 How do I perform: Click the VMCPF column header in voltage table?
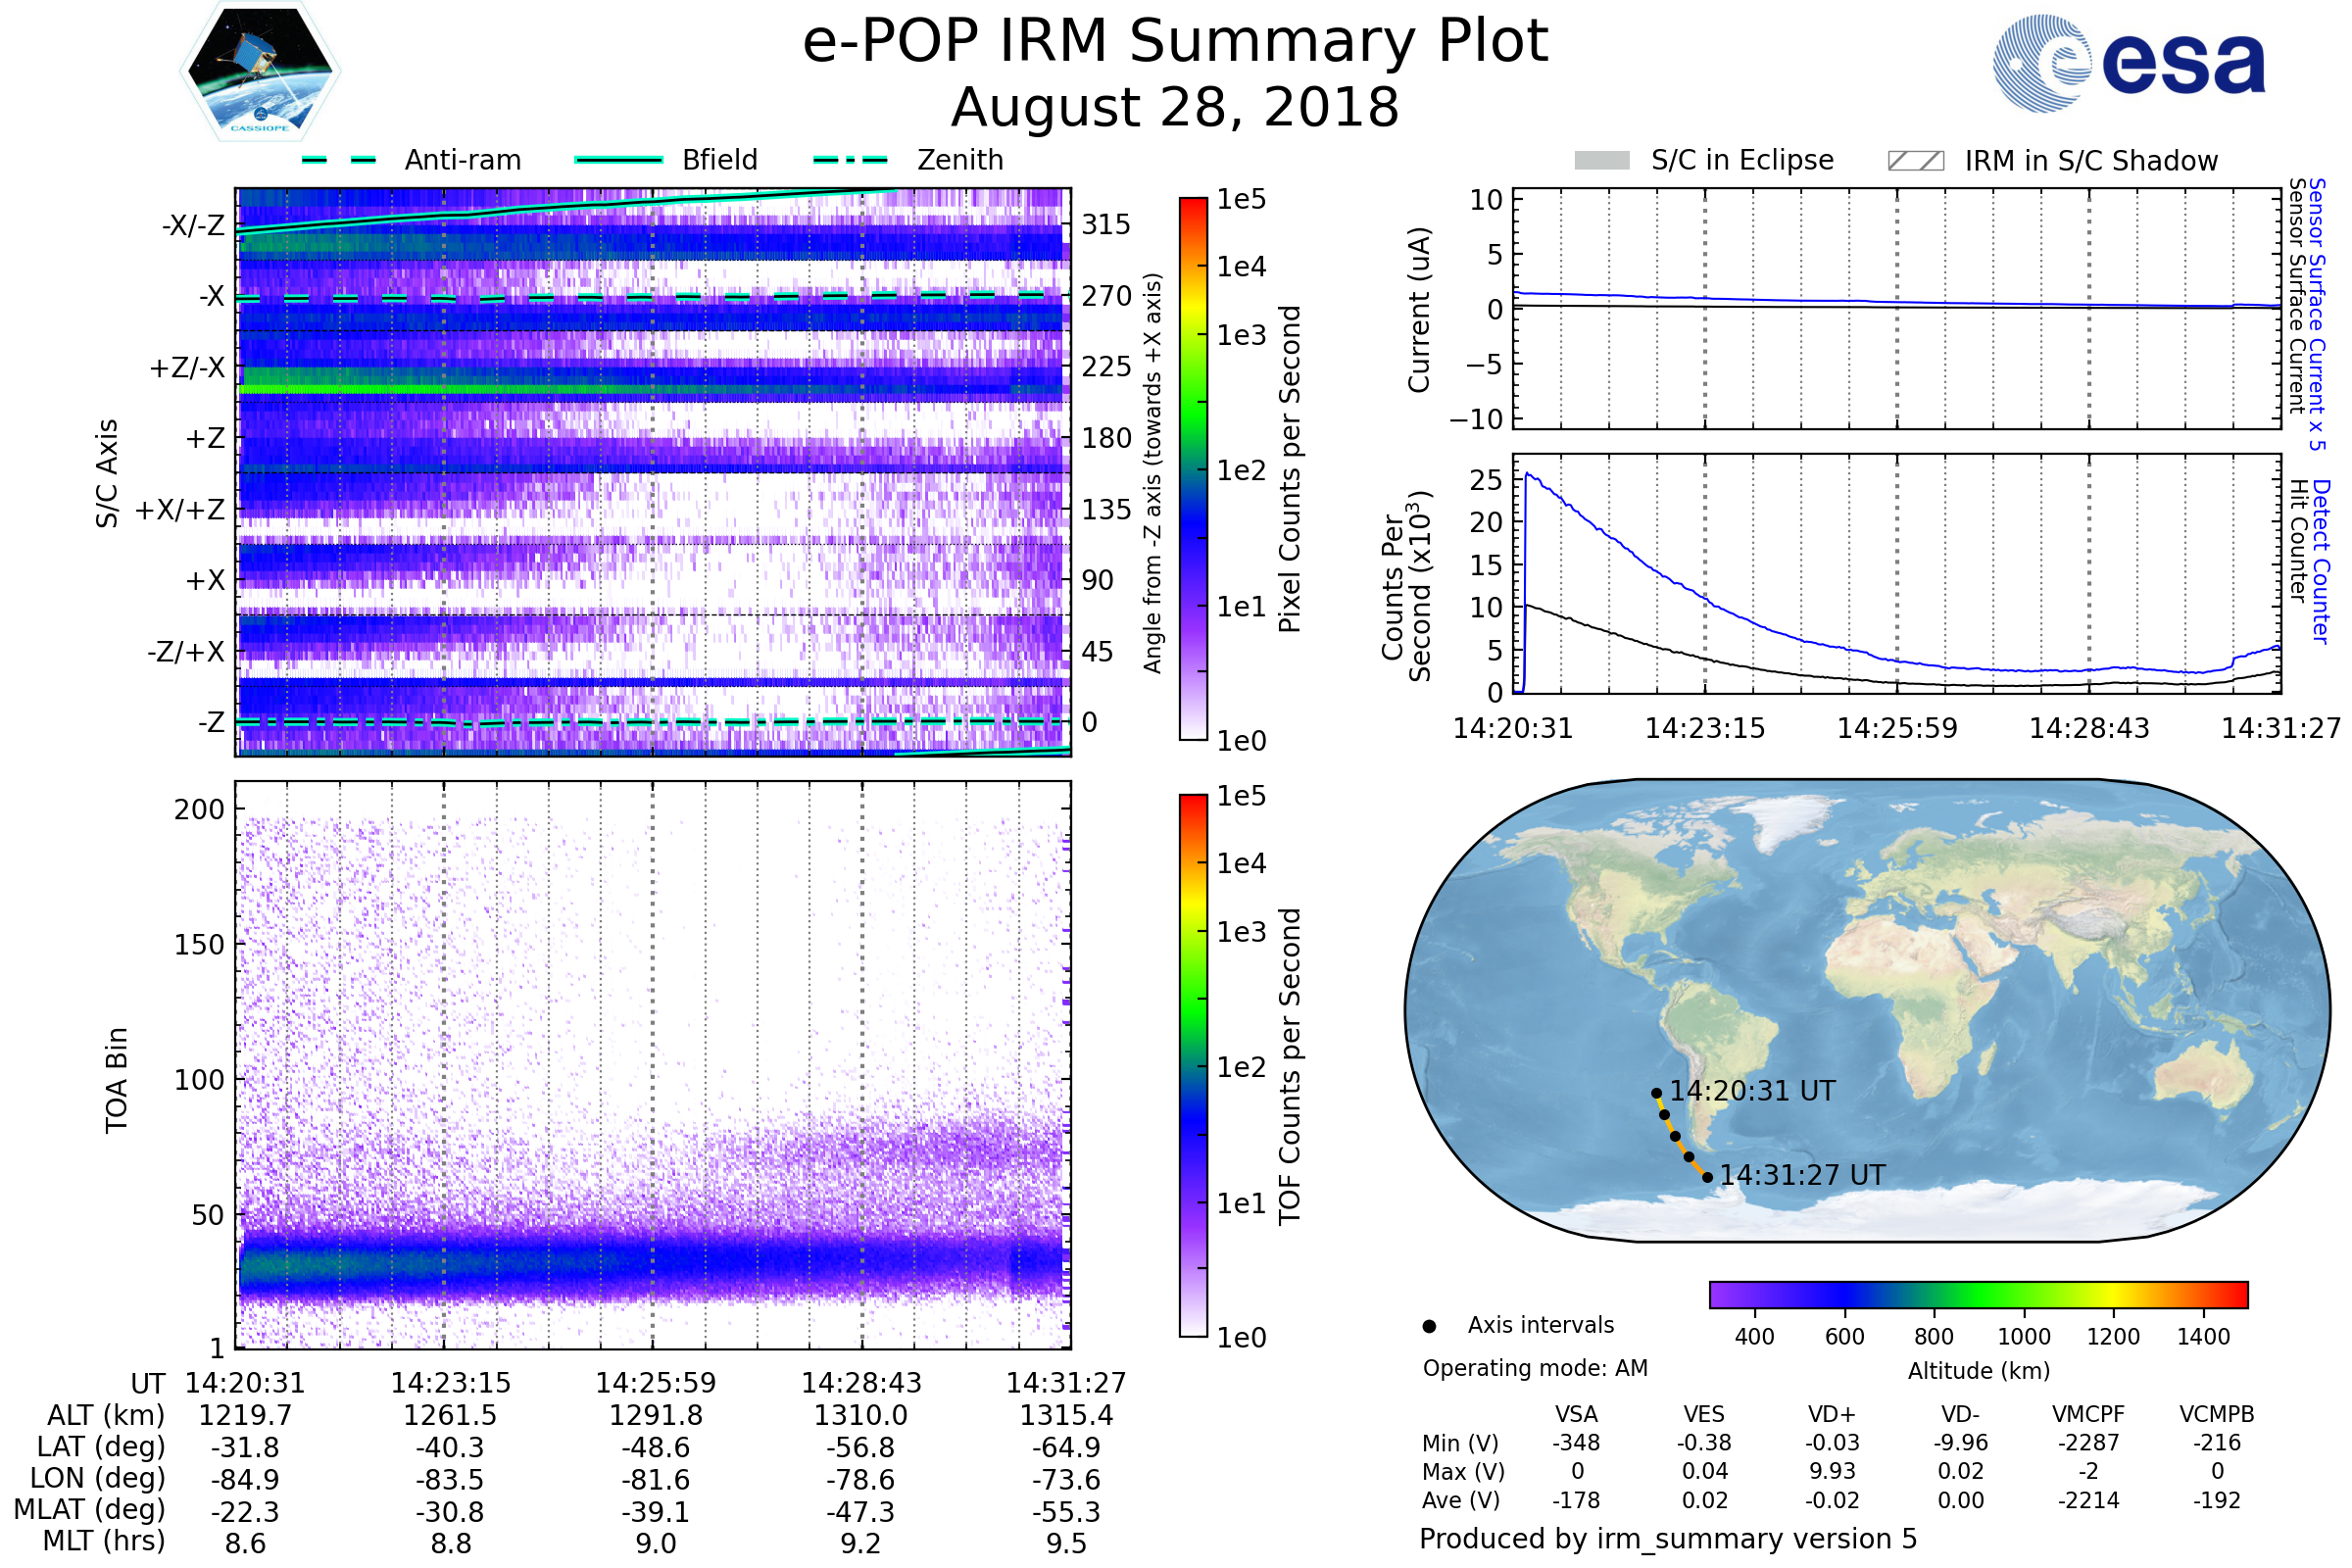pos(2088,1414)
